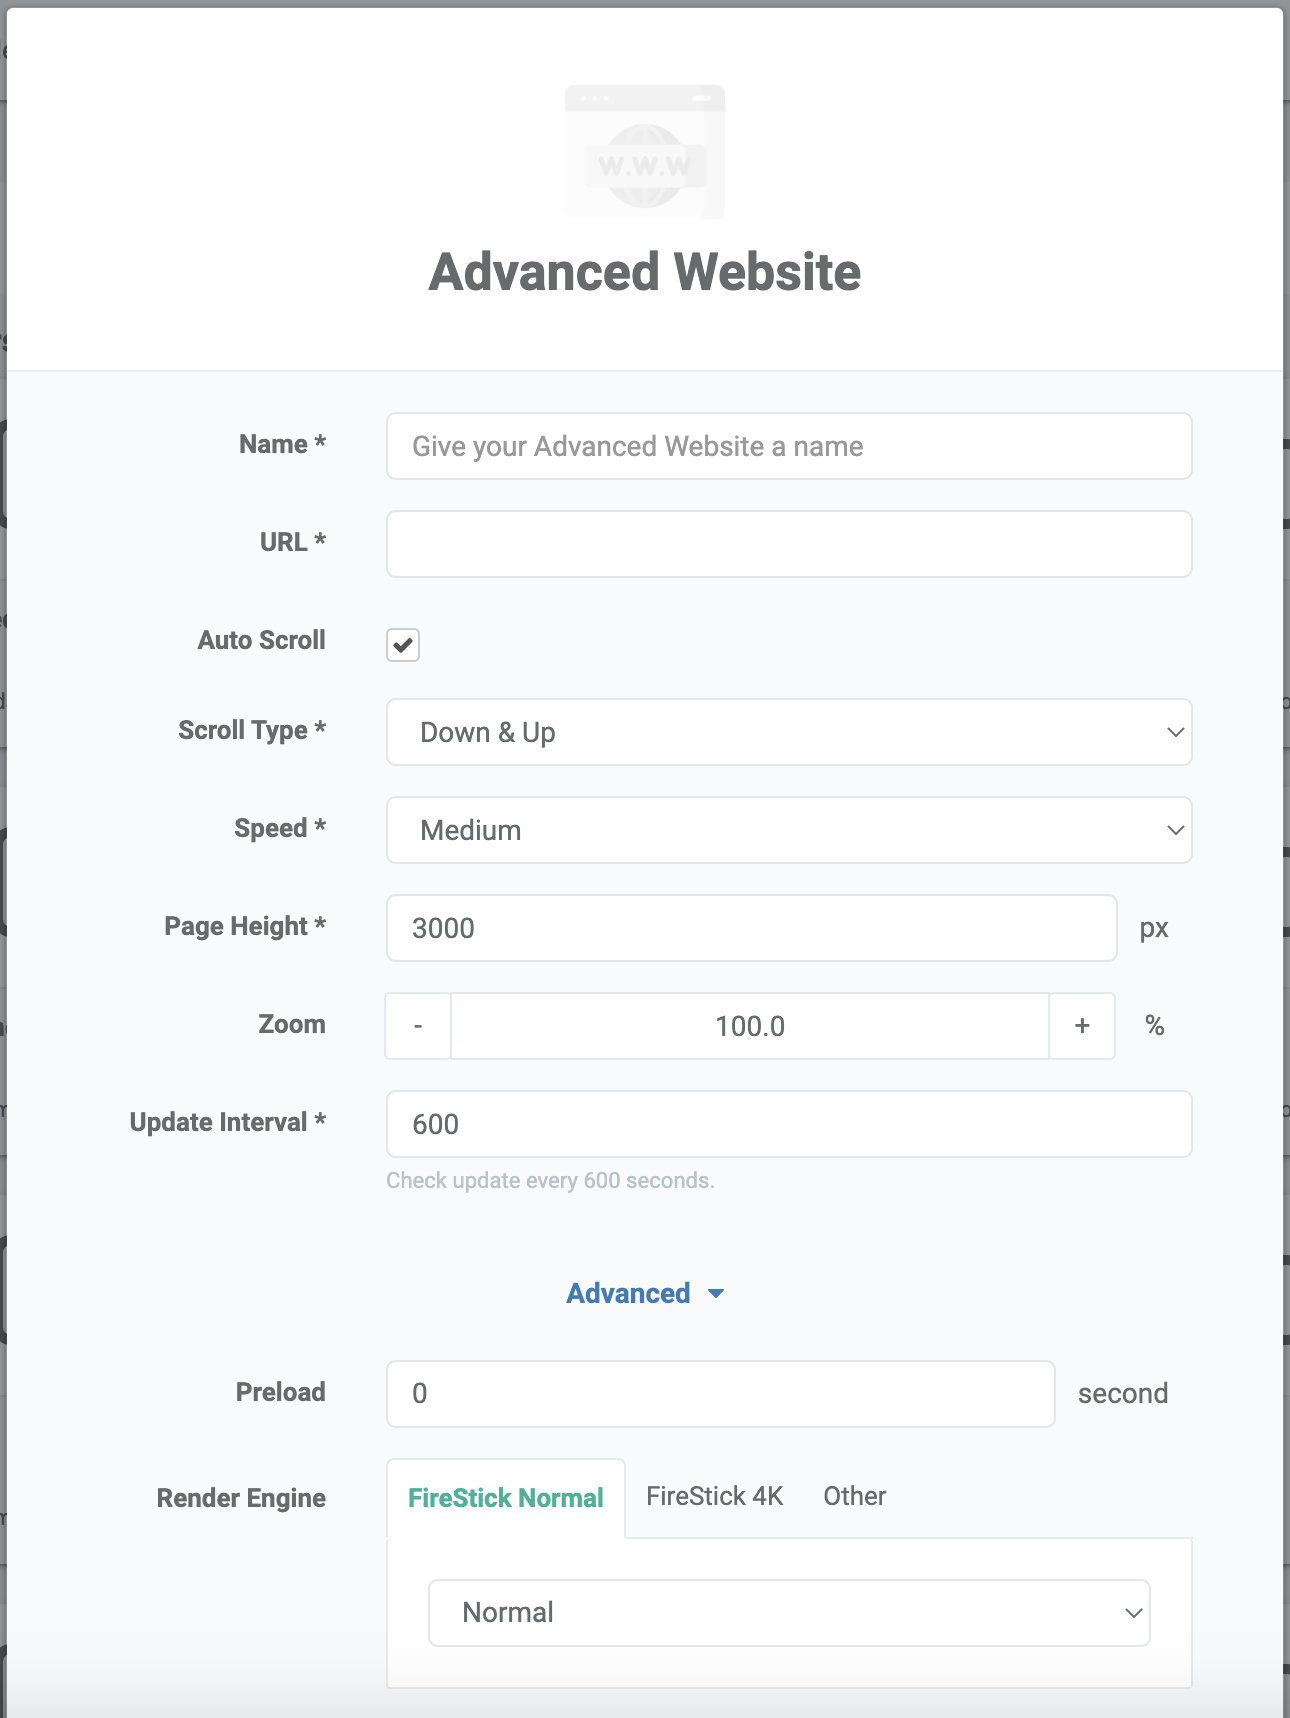The height and width of the screenshot is (1718, 1290).
Task: Click the Zoom value field showing 100.0
Action: point(750,1026)
